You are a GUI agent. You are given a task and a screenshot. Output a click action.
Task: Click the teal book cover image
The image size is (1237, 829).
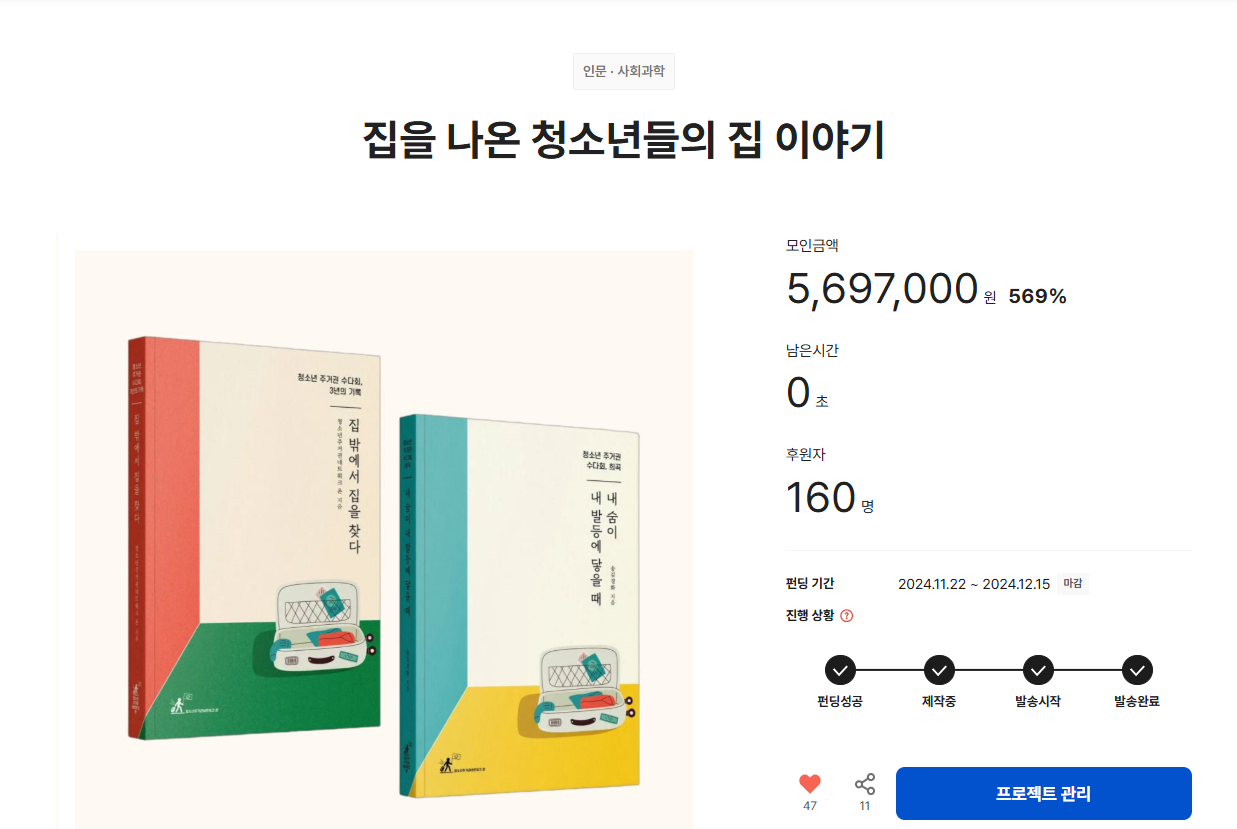520,606
